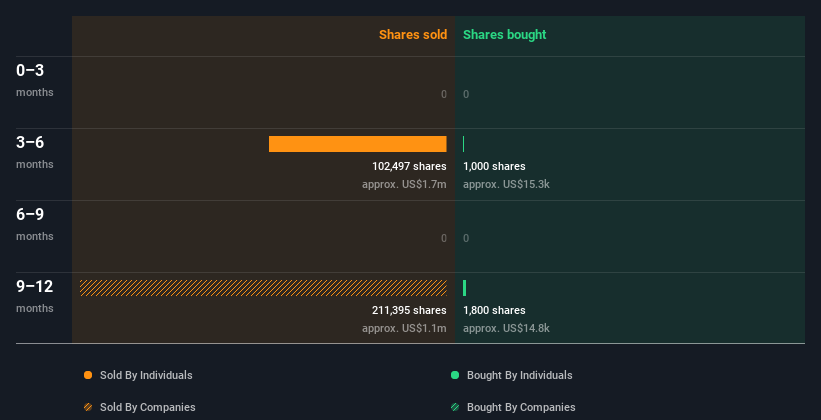Viewport: 821px width, 420px height.
Task: Click the approx. US$14.8k value
Action: coord(506,328)
